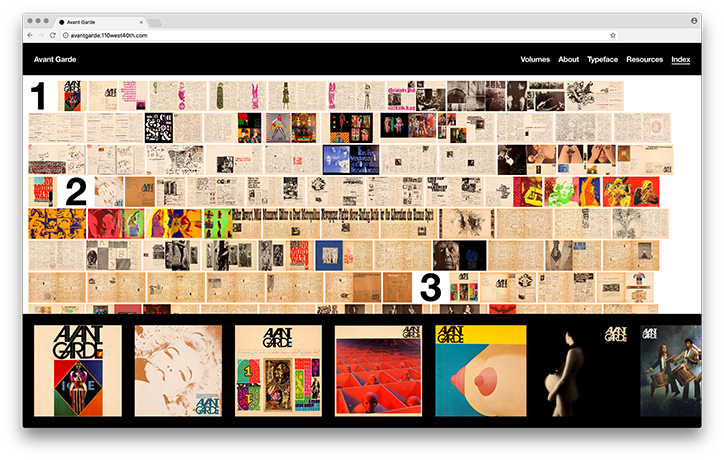Image resolution: width=724 pixels, height=460 pixels.
Task: Open the About page link
Action: click(x=568, y=59)
